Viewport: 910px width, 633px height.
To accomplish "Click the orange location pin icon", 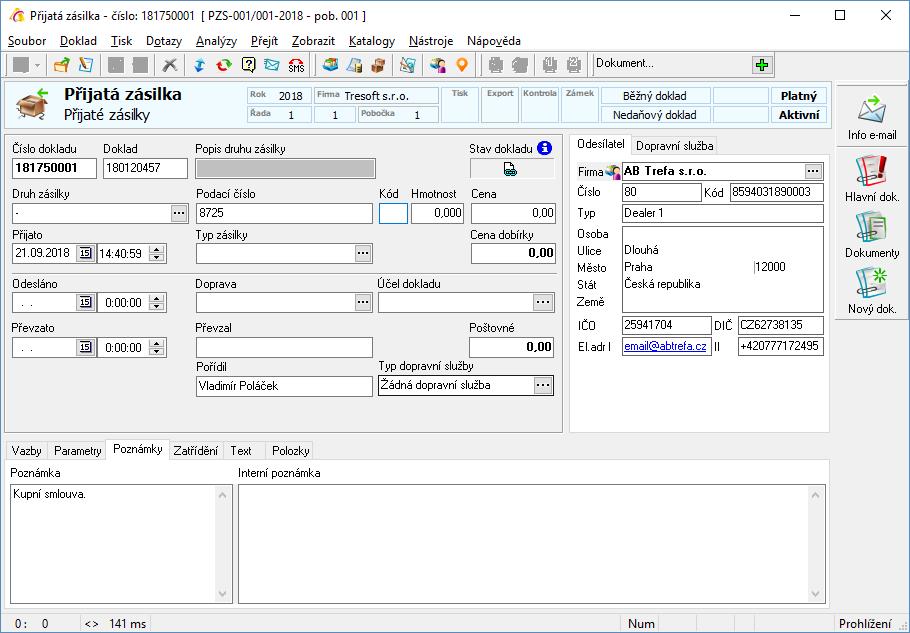I will click(x=462, y=64).
